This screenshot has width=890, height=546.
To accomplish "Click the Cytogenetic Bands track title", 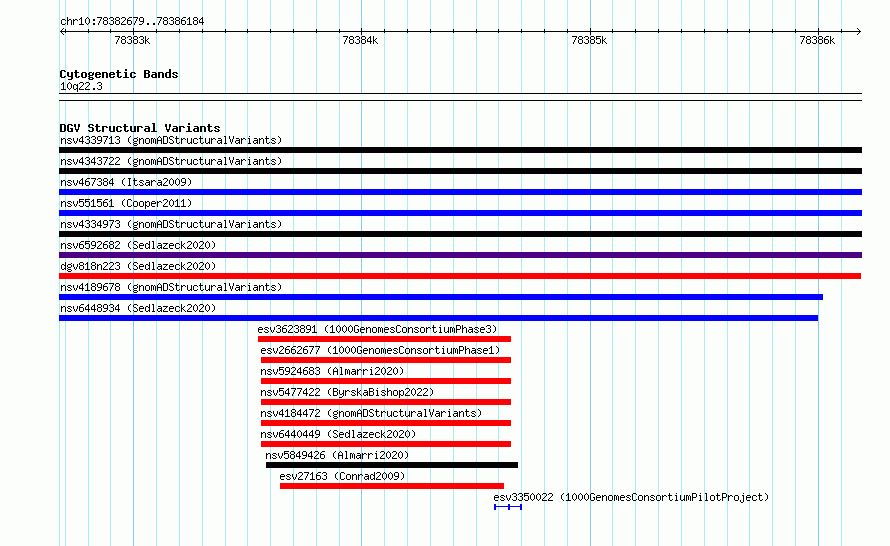I will pyautogui.click(x=119, y=74).
